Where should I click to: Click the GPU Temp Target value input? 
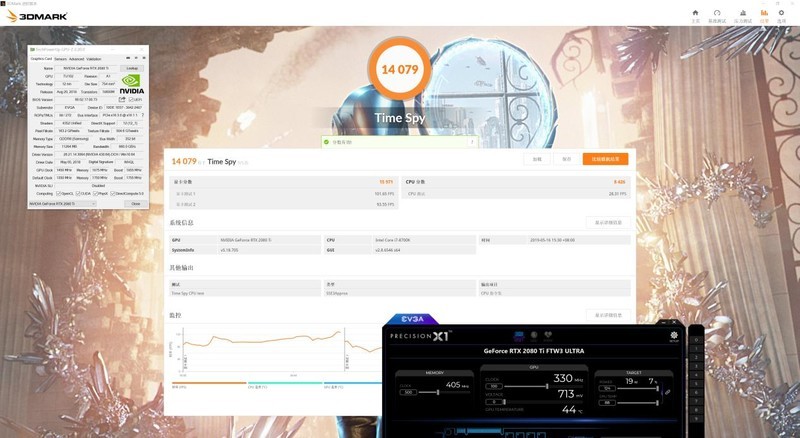pyautogui.click(x=607, y=403)
